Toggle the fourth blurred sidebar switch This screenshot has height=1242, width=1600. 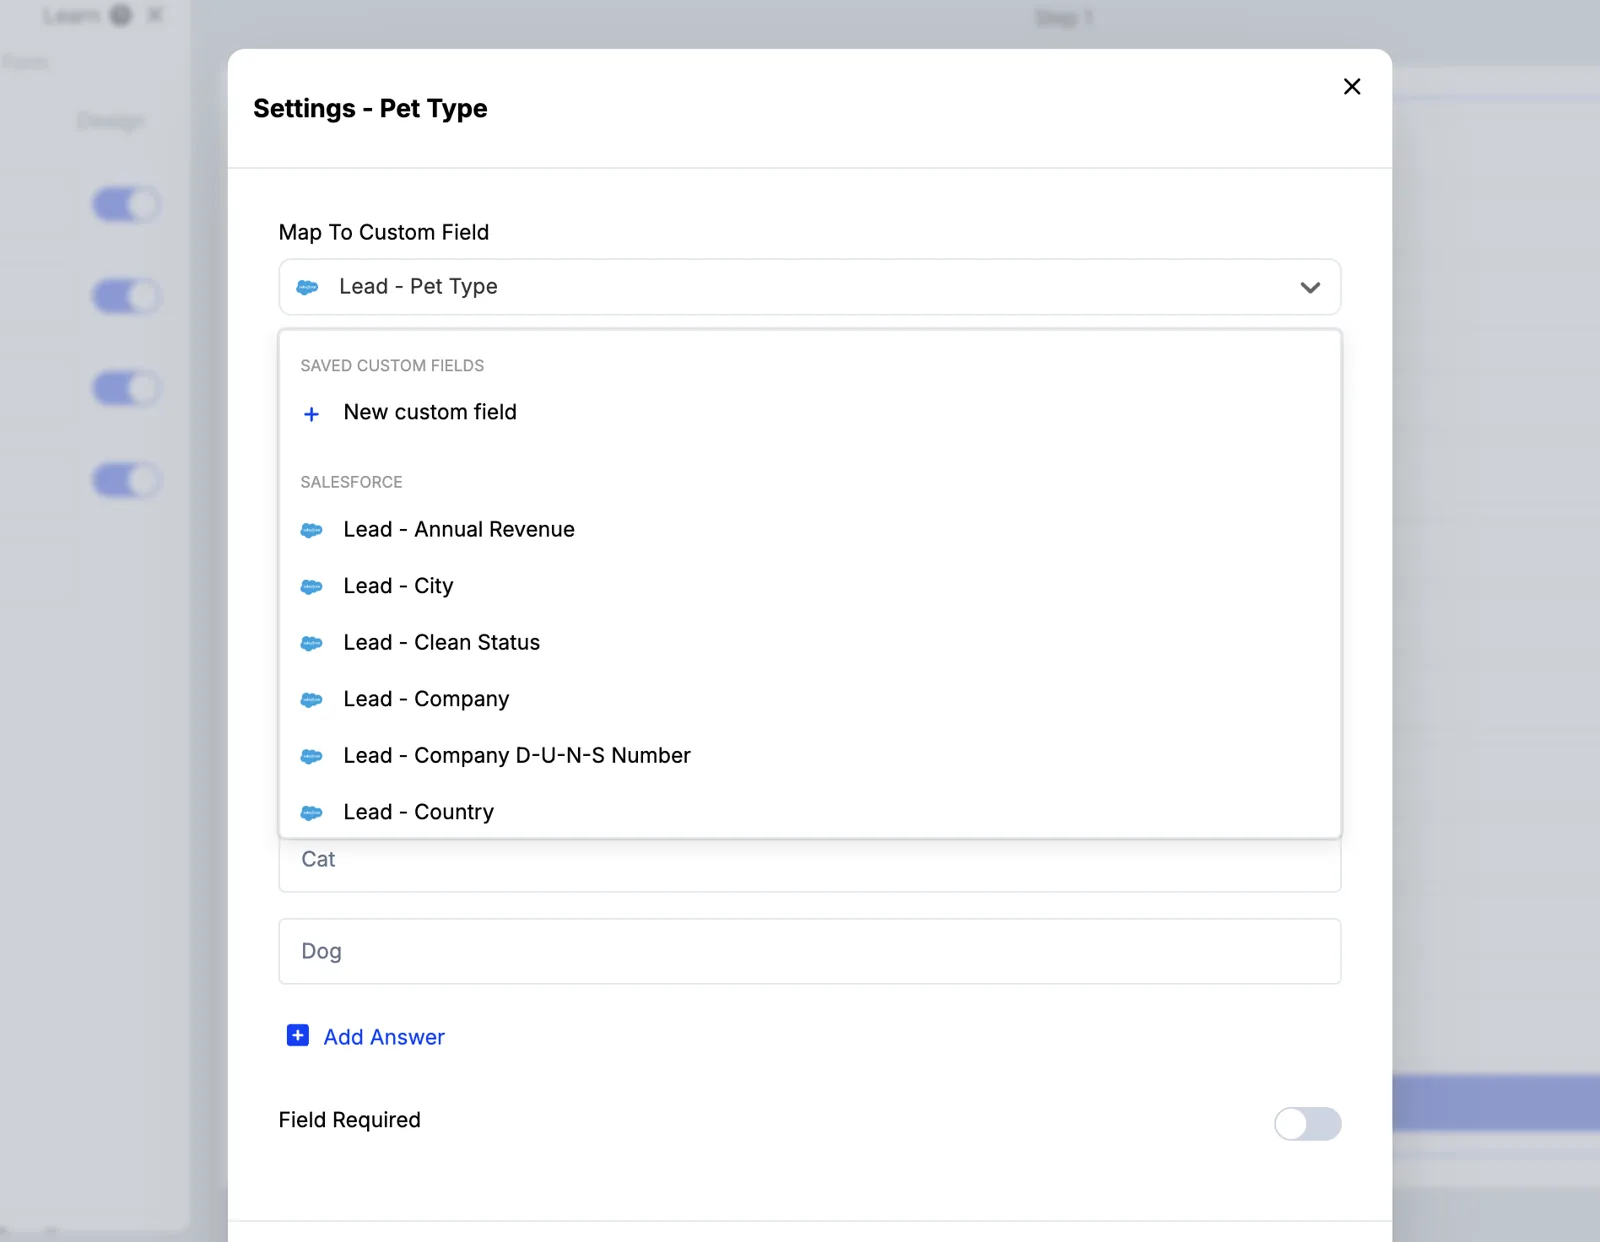point(127,480)
